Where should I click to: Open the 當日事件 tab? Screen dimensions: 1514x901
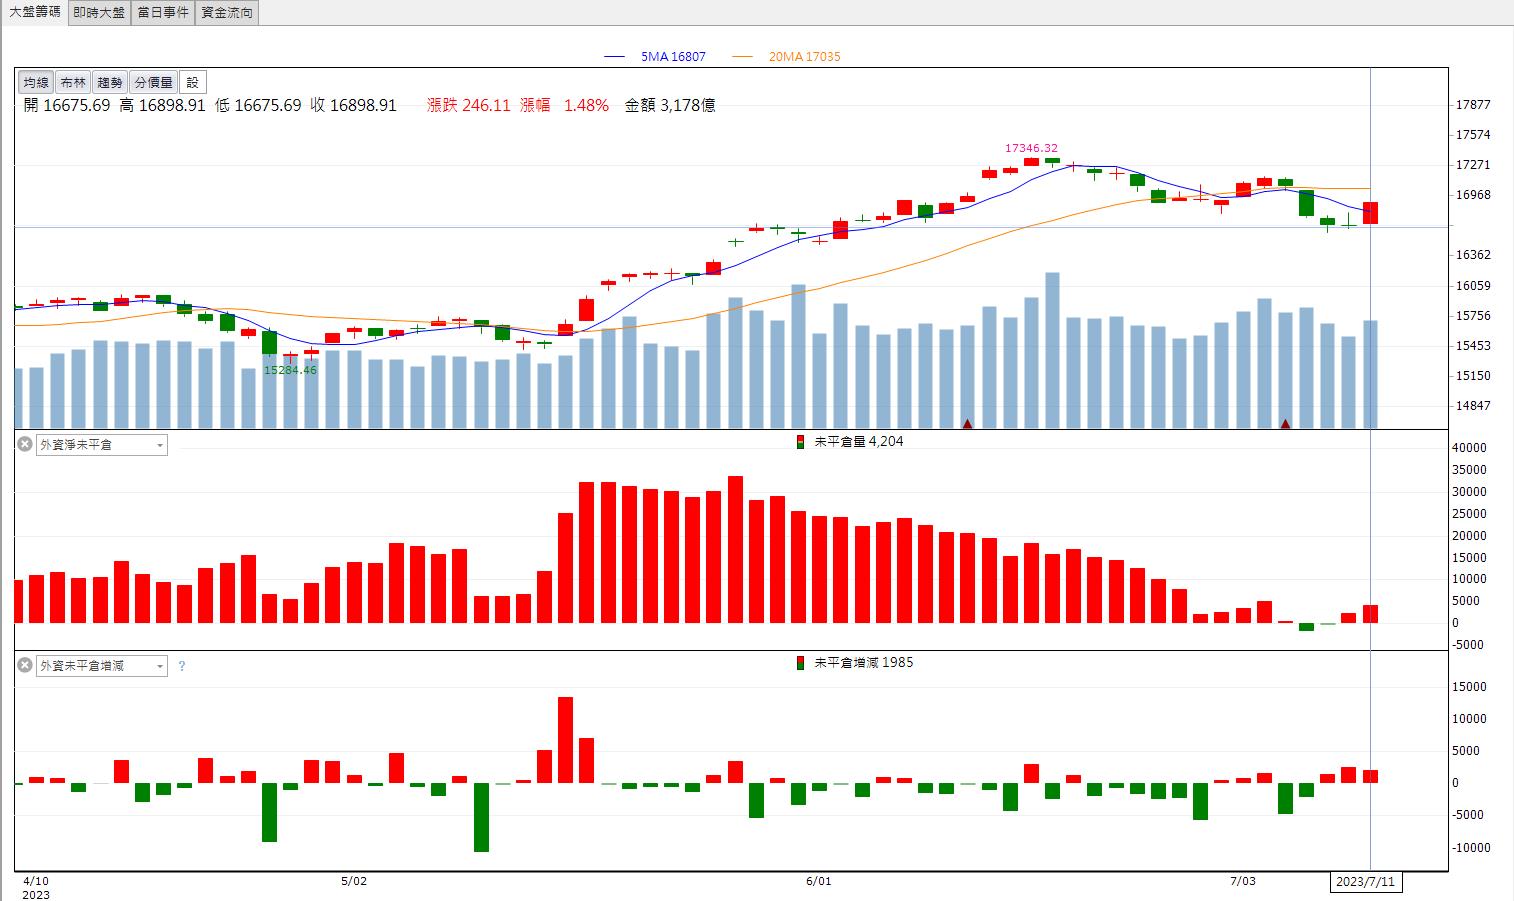coord(163,13)
